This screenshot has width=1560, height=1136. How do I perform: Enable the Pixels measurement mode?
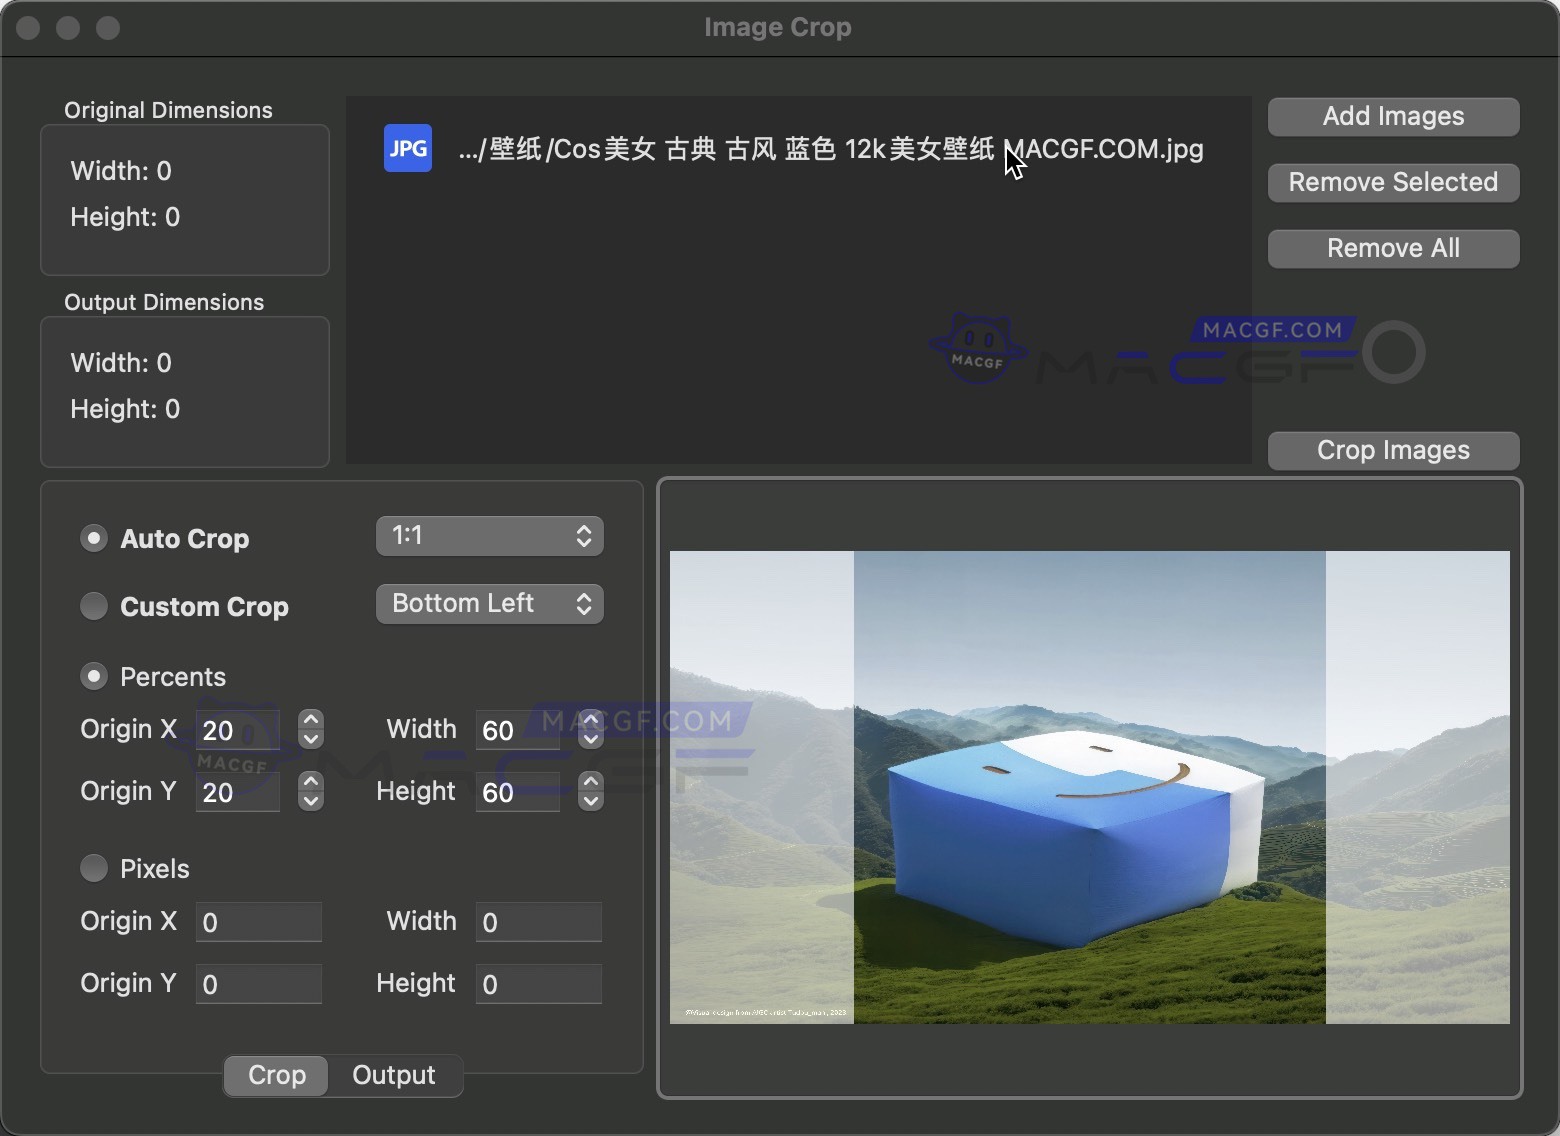[94, 868]
